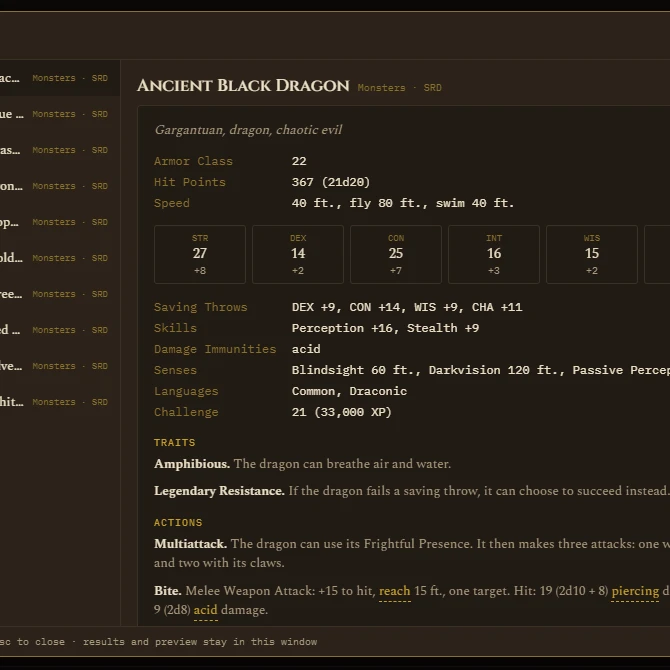The image size is (670, 670).
Task: Click the Ancient Black Dragon title
Action: click(243, 85)
